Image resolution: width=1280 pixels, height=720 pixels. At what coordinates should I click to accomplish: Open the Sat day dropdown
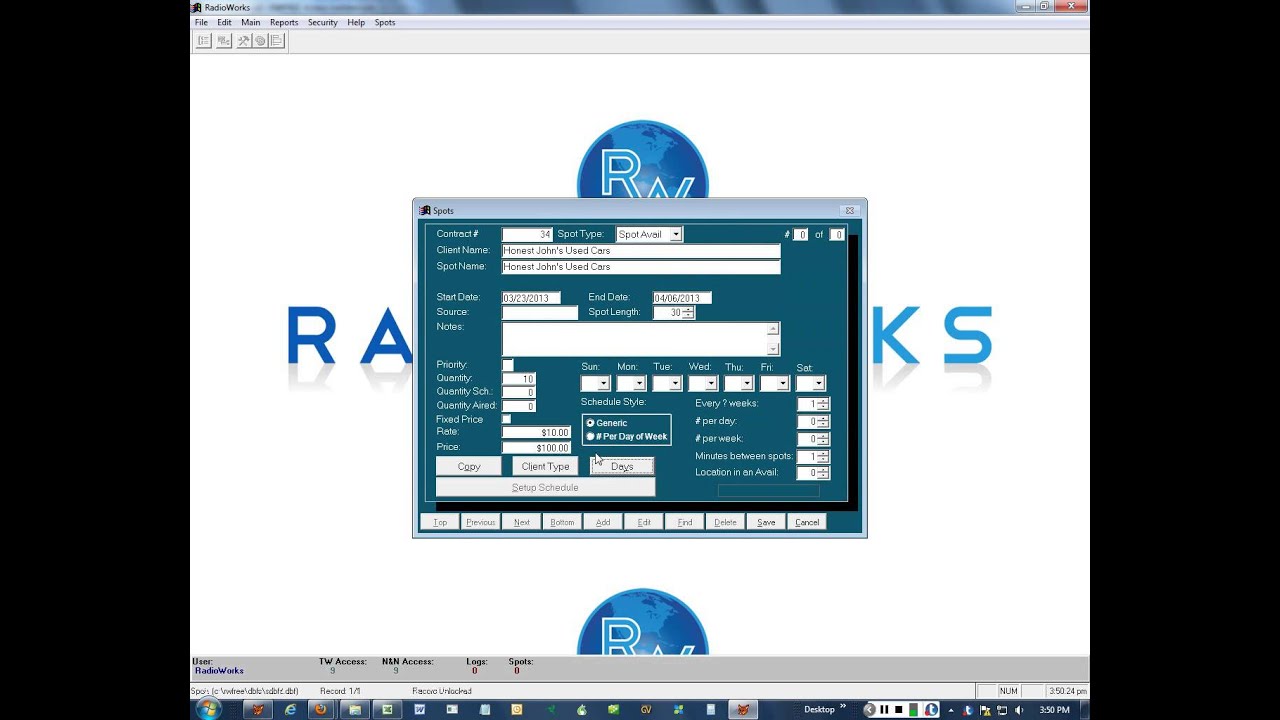[x=818, y=383]
